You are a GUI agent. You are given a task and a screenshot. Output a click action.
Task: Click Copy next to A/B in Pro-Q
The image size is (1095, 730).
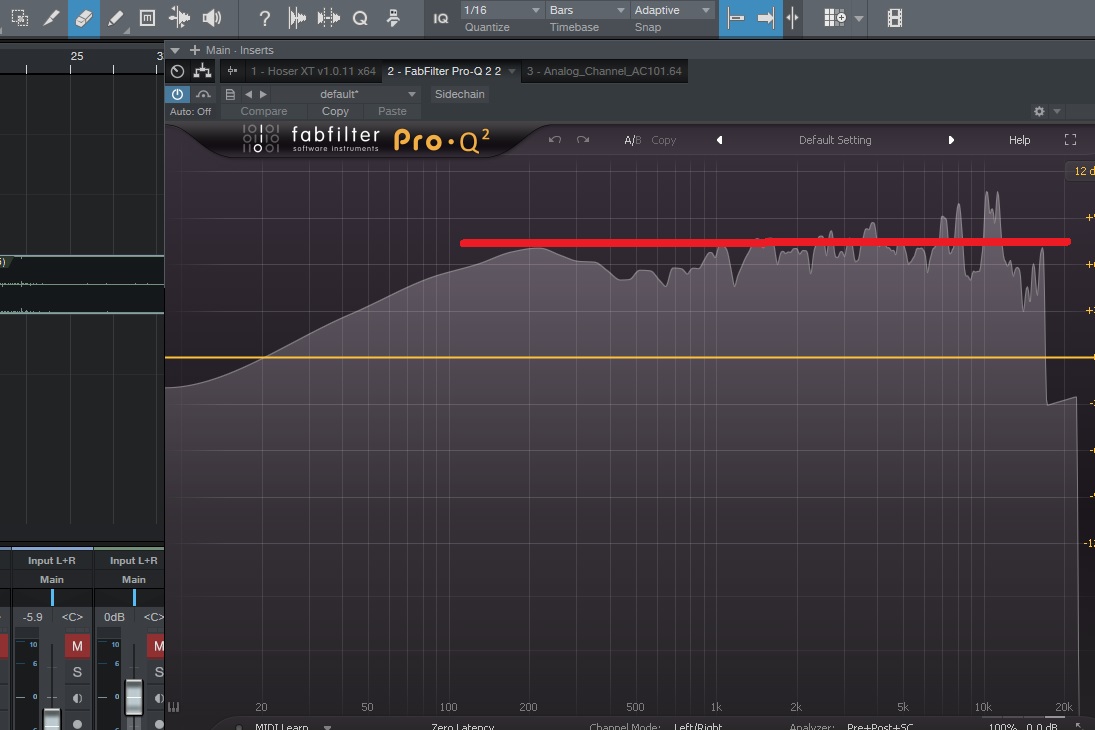click(x=663, y=140)
